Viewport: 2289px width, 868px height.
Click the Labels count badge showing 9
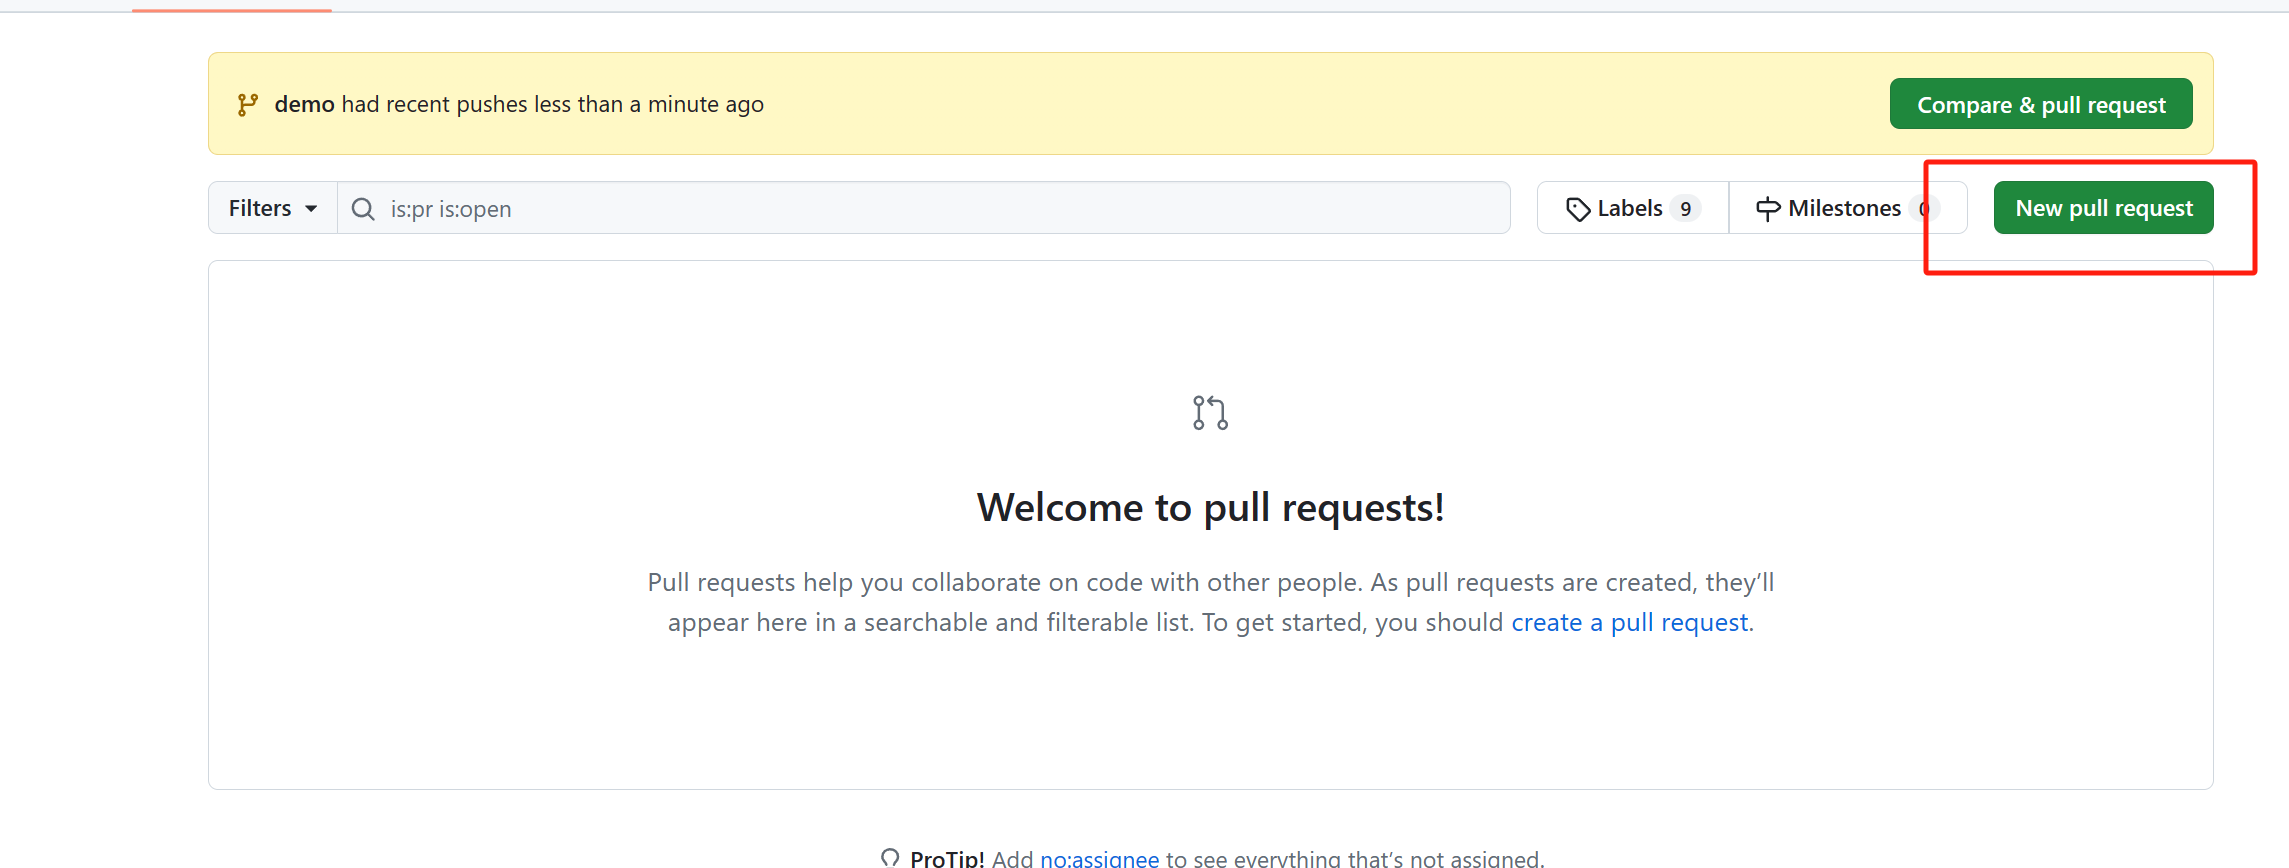coord(1685,209)
